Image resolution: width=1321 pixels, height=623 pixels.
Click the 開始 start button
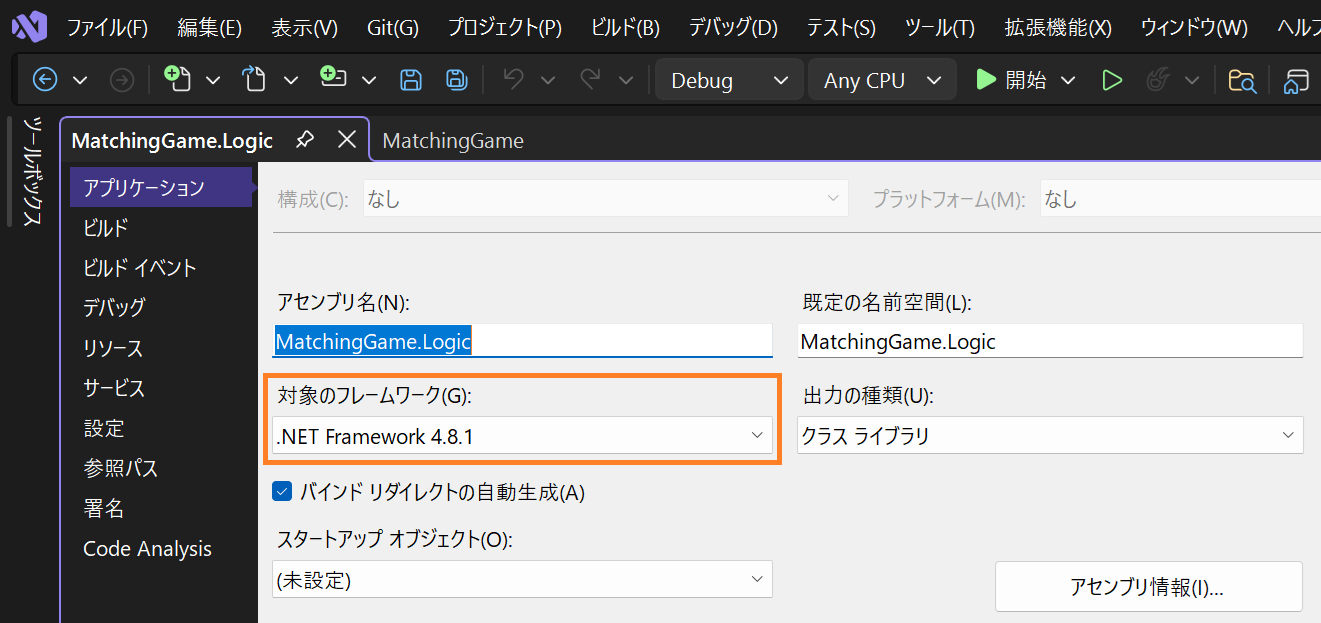click(1013, 79)
